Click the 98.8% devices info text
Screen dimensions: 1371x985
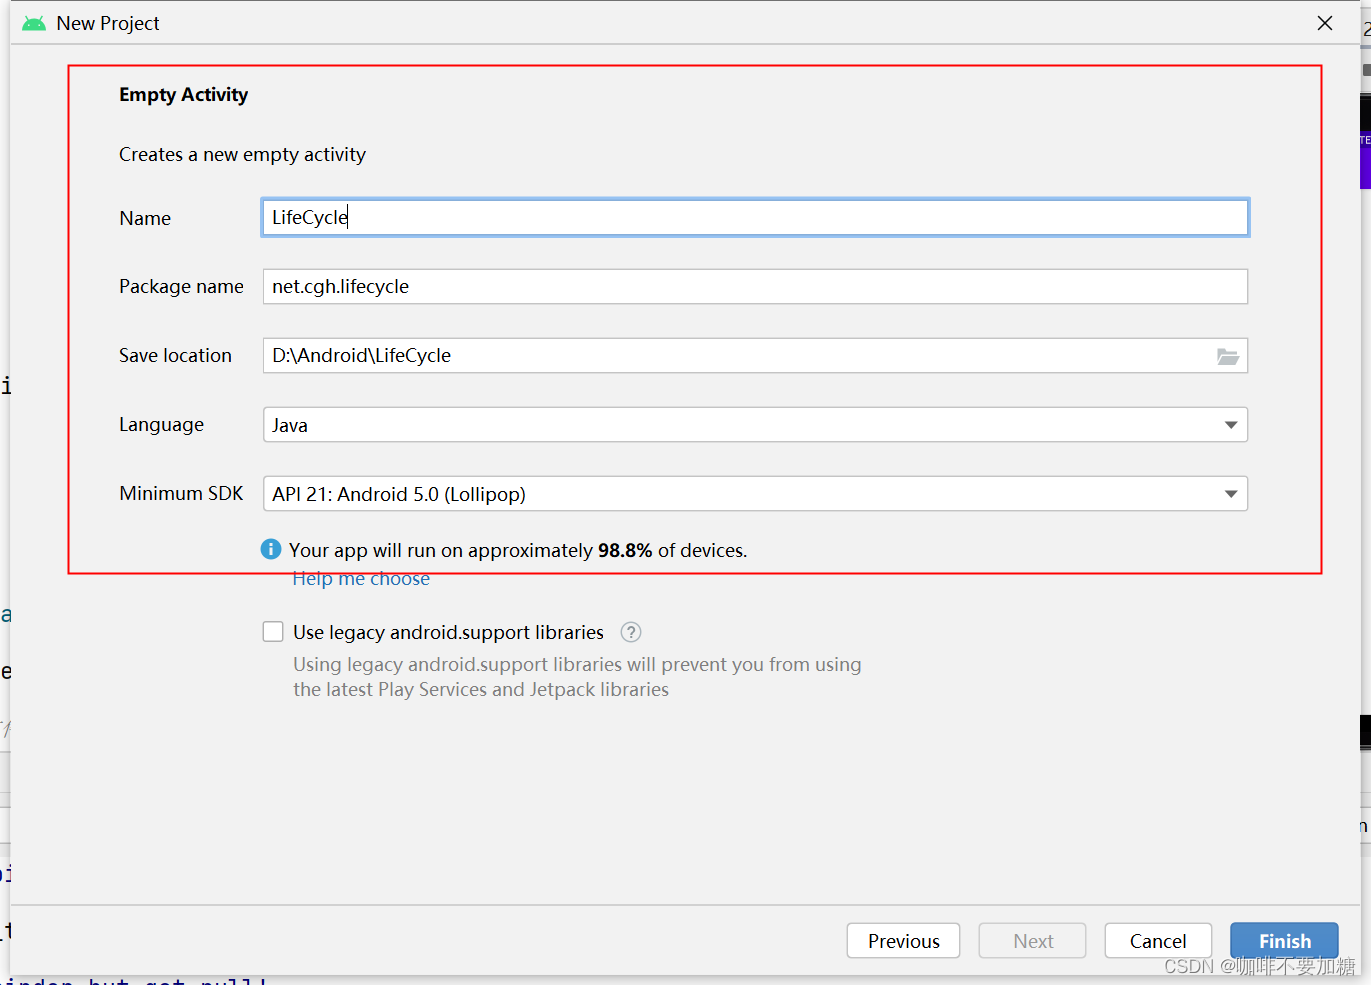(518, 551)
